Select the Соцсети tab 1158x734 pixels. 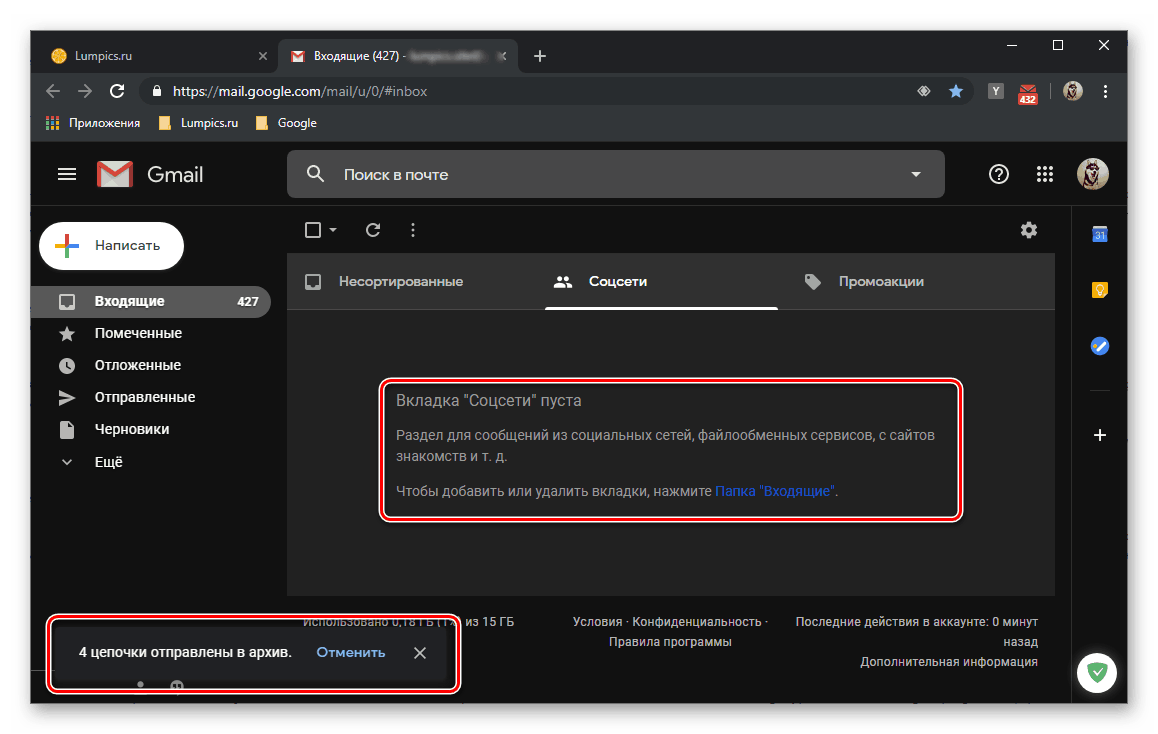pos(661,281)
